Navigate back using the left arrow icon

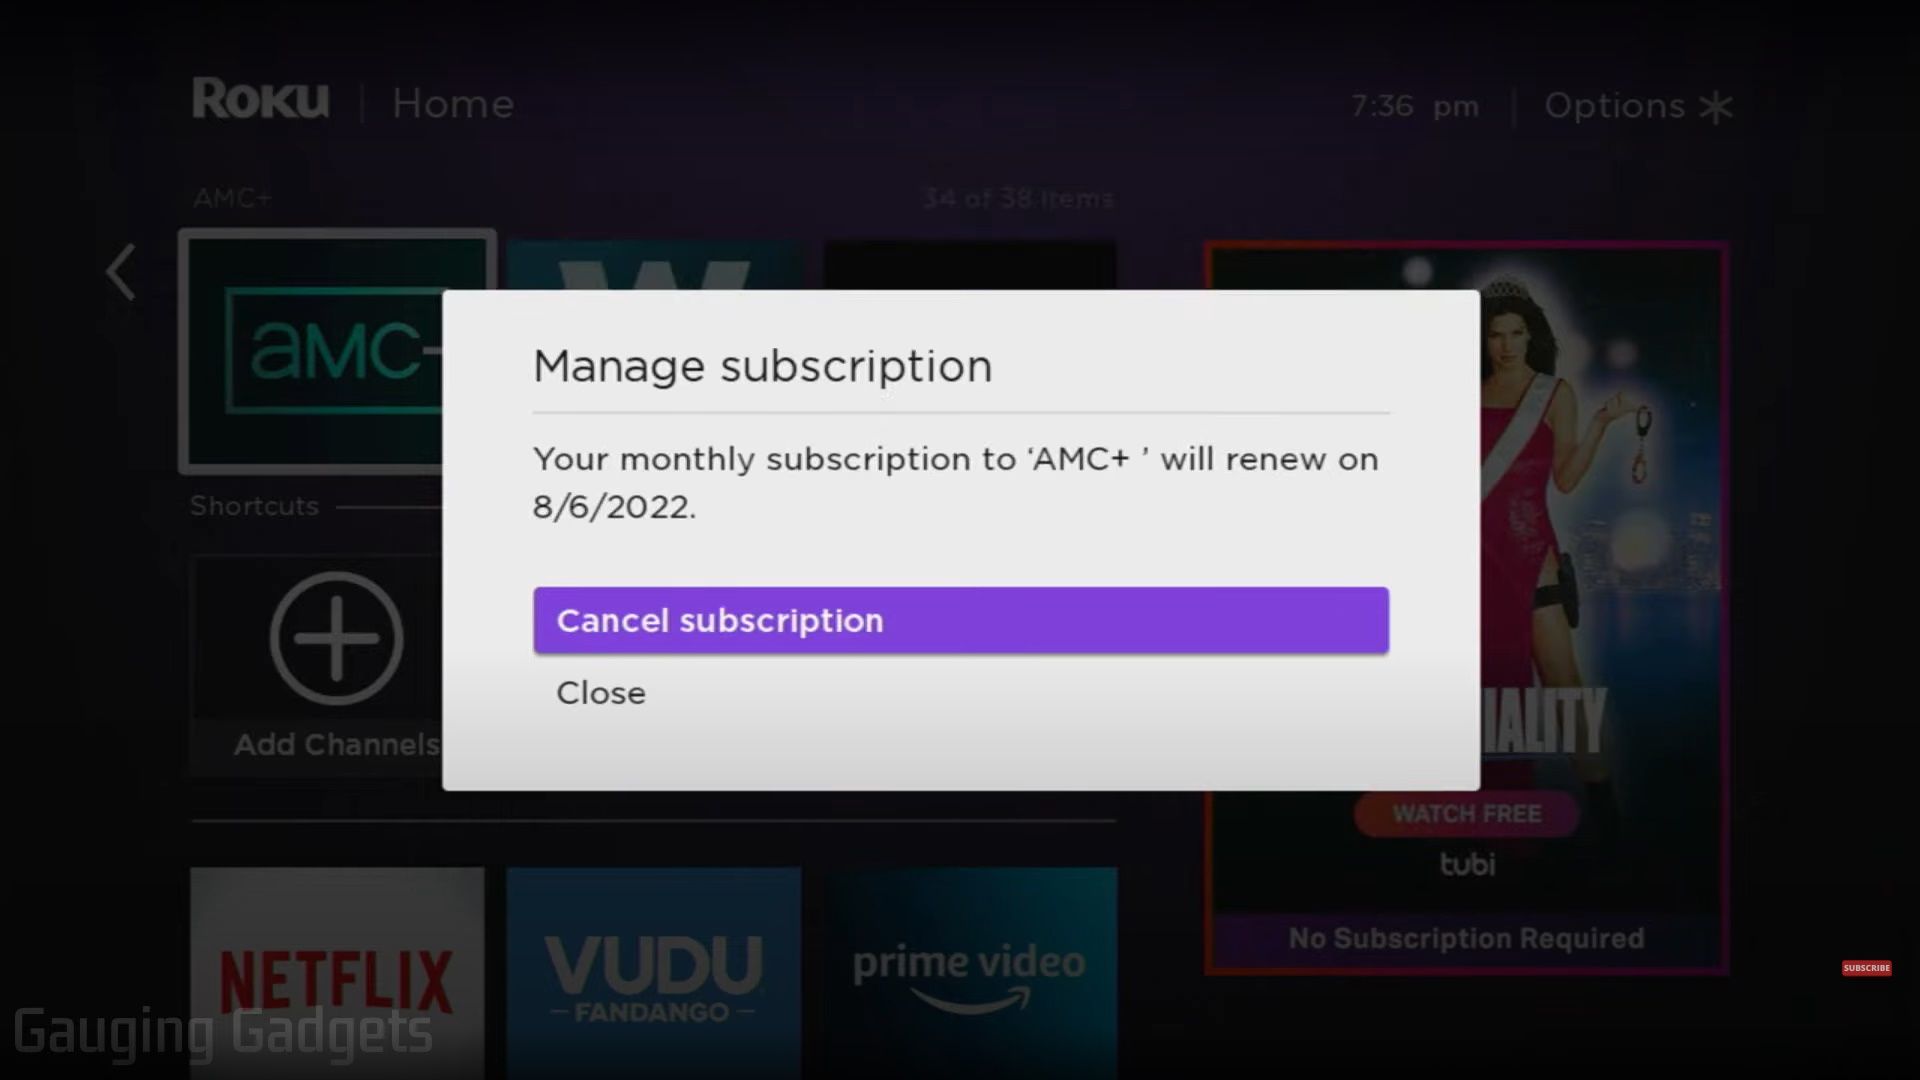pos(121,270)
